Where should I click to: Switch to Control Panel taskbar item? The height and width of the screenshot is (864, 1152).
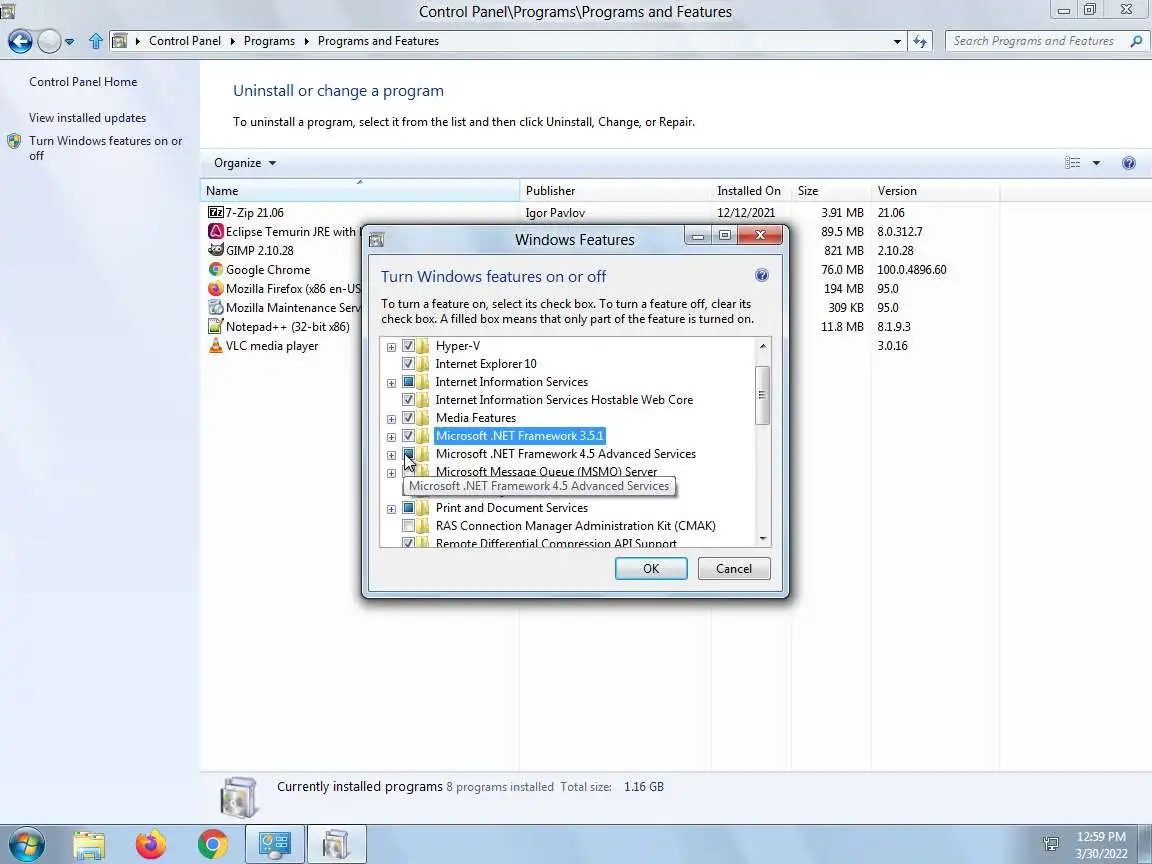coord(275,844)
